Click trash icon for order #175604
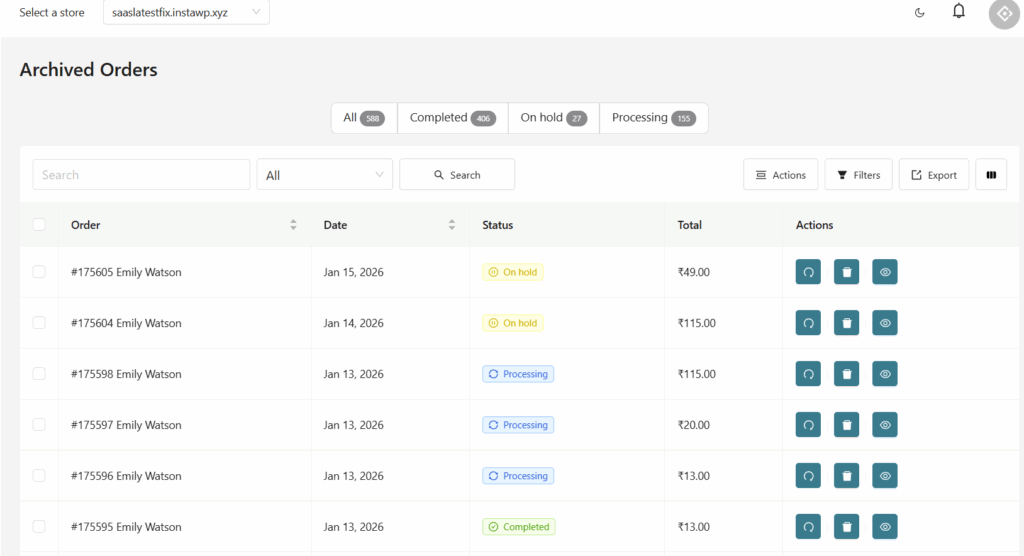This screenshot has width=1024, height=556. [846, 323]
